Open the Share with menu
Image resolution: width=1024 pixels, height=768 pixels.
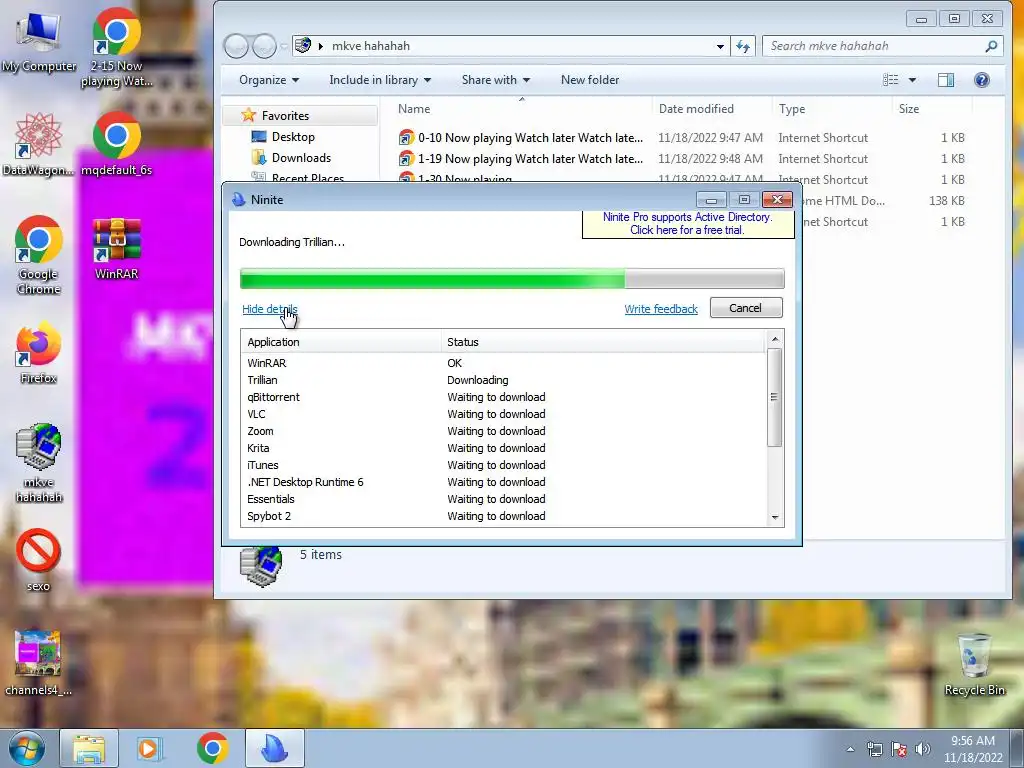tap(496, 80)
